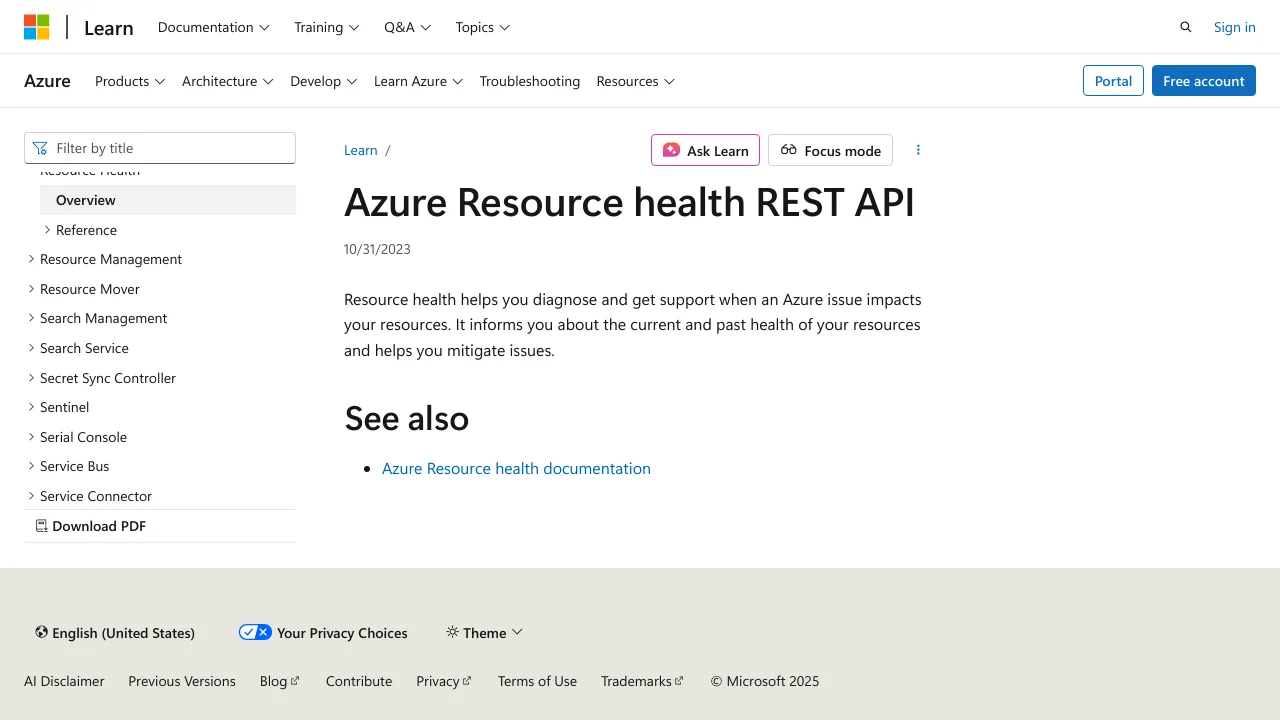This screenshot has width=1280, height=720.
Task: Open the Learn Azure dropdown
Action: click(418, 81)
